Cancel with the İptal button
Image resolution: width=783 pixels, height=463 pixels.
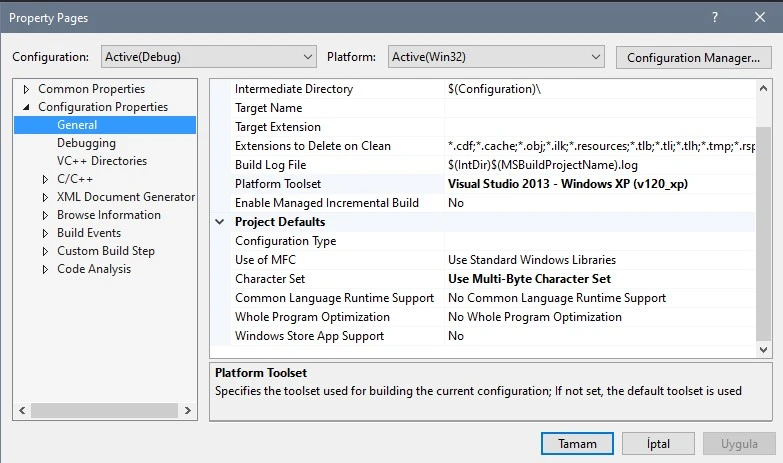click(658, 444)
